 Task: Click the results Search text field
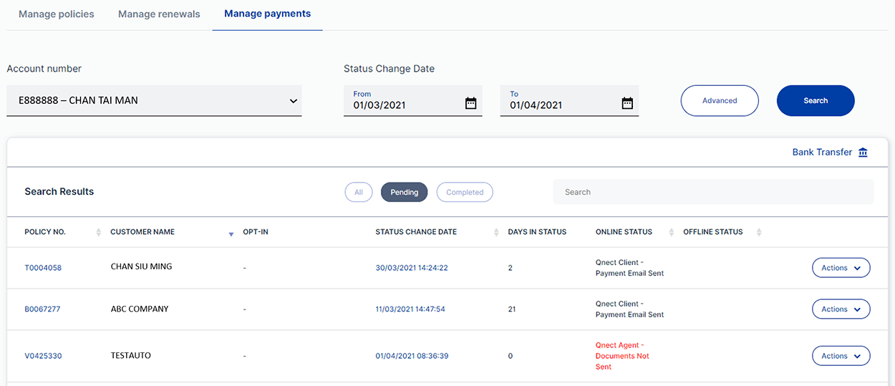click(713, 192)
